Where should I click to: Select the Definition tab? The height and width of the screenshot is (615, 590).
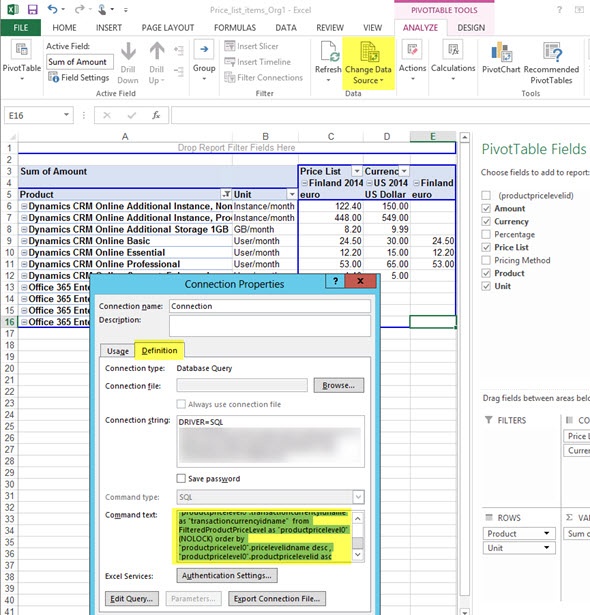[159, 350]
